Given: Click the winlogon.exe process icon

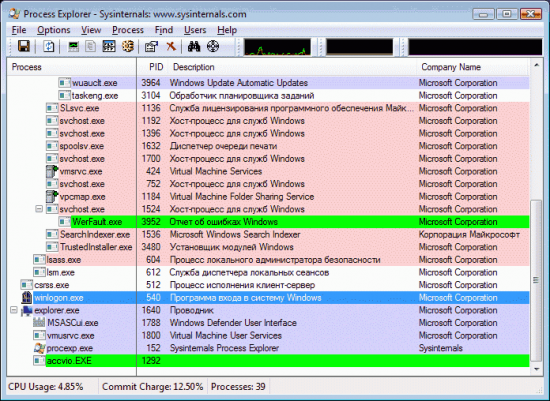Looking at the screenshot, I should click(x=27, y=298).
